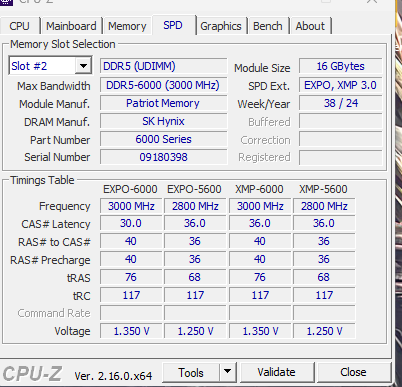Show the About tab
The image size is (402, 387).
[x=310, y=26]
